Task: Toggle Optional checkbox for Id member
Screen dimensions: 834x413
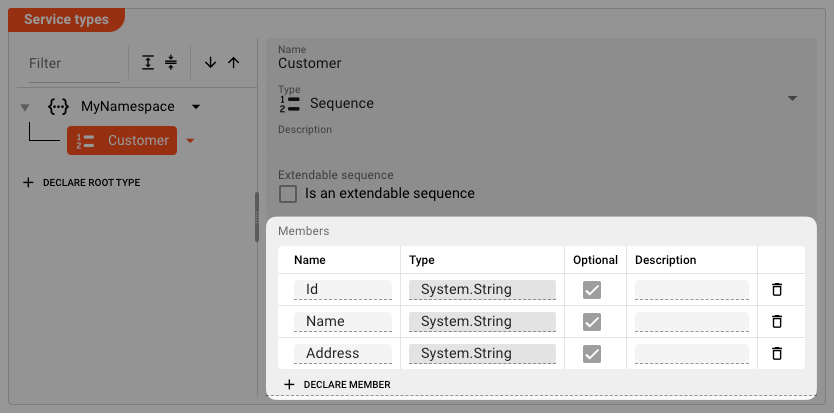Action: pyautogui.click(x=592, y=290)
